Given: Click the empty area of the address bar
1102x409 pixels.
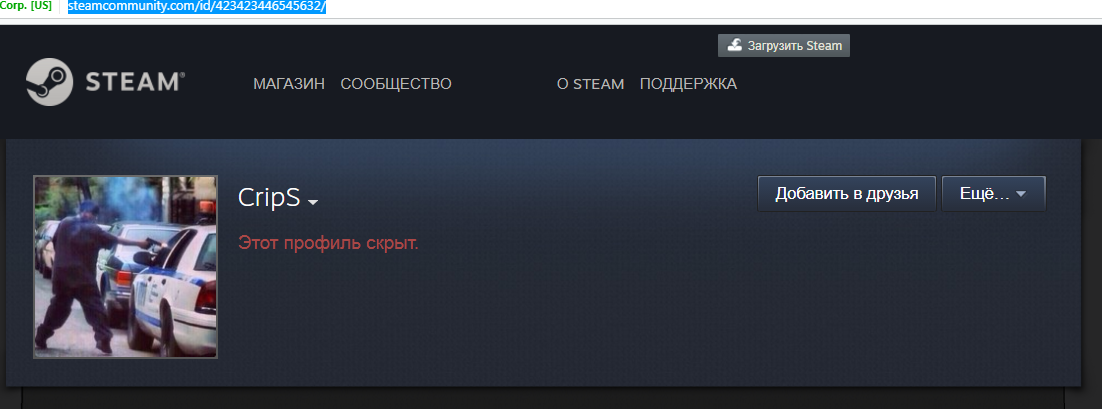Looking at the screenshot, I should tap(703, 8).
